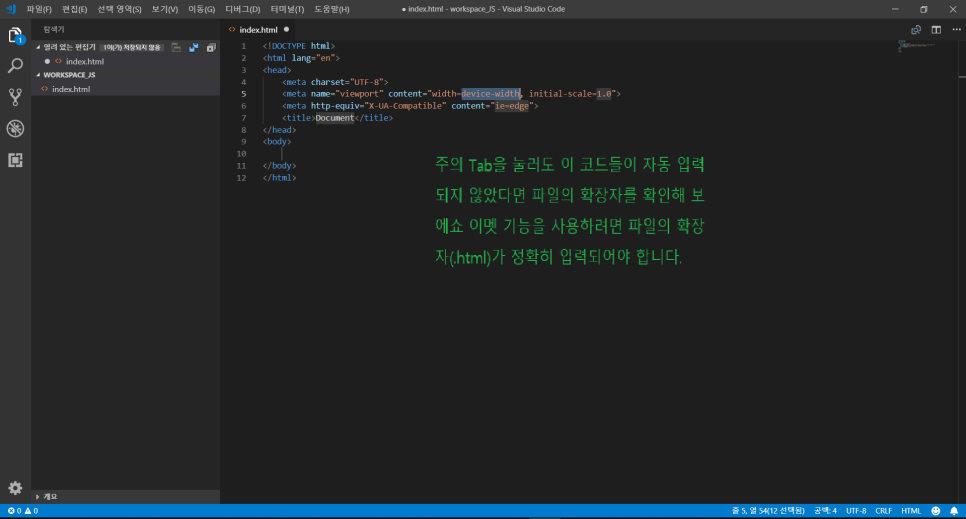
Task: Open the 디버그(D) menu
Action: 243,9
